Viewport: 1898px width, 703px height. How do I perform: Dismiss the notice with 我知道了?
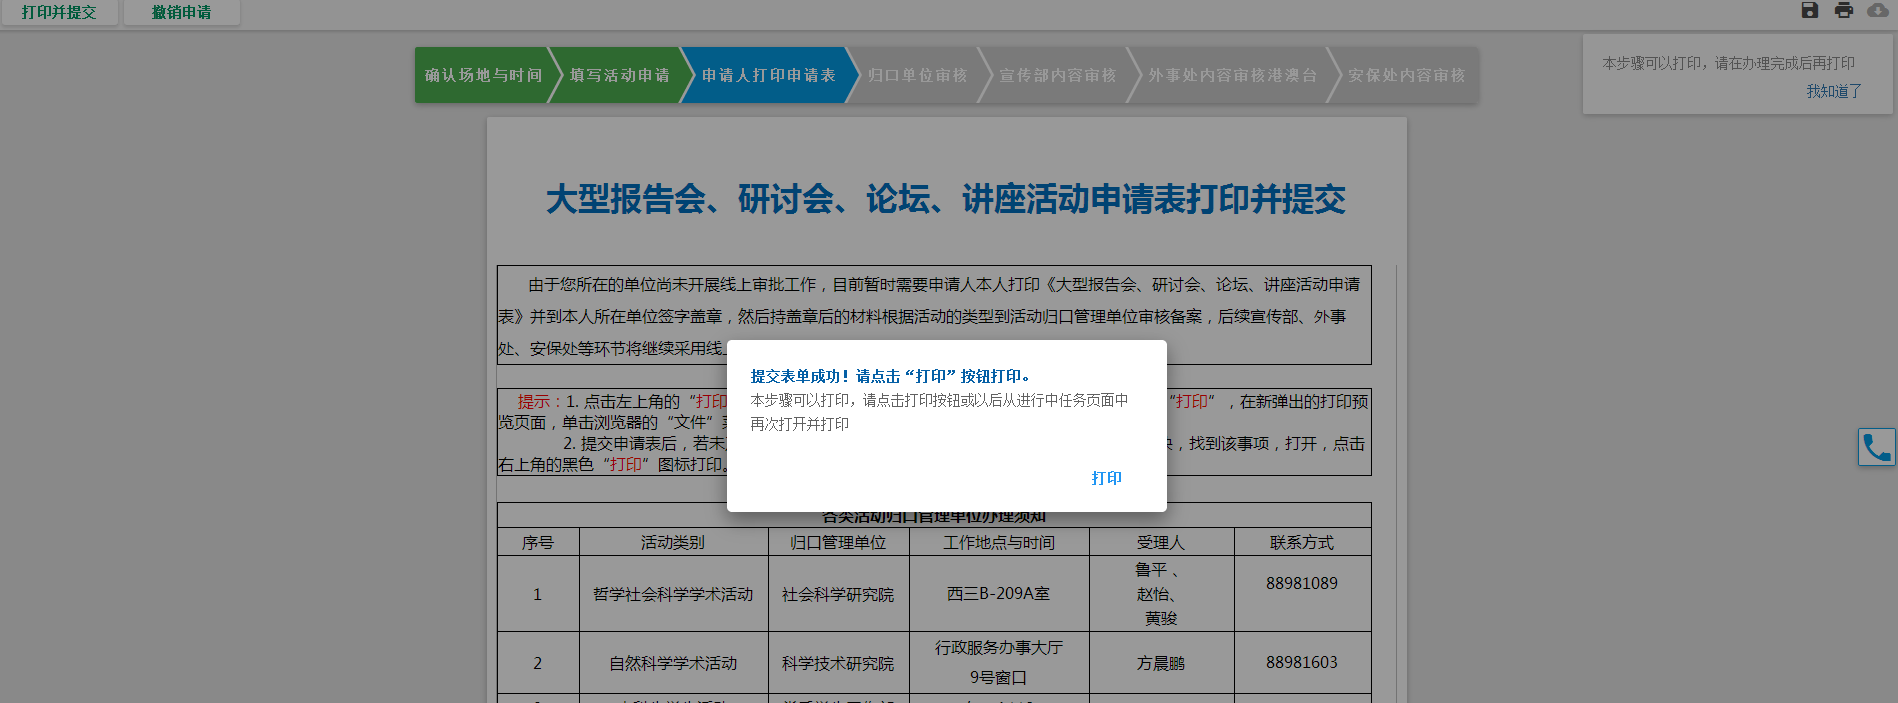(x=1833, y=91)
